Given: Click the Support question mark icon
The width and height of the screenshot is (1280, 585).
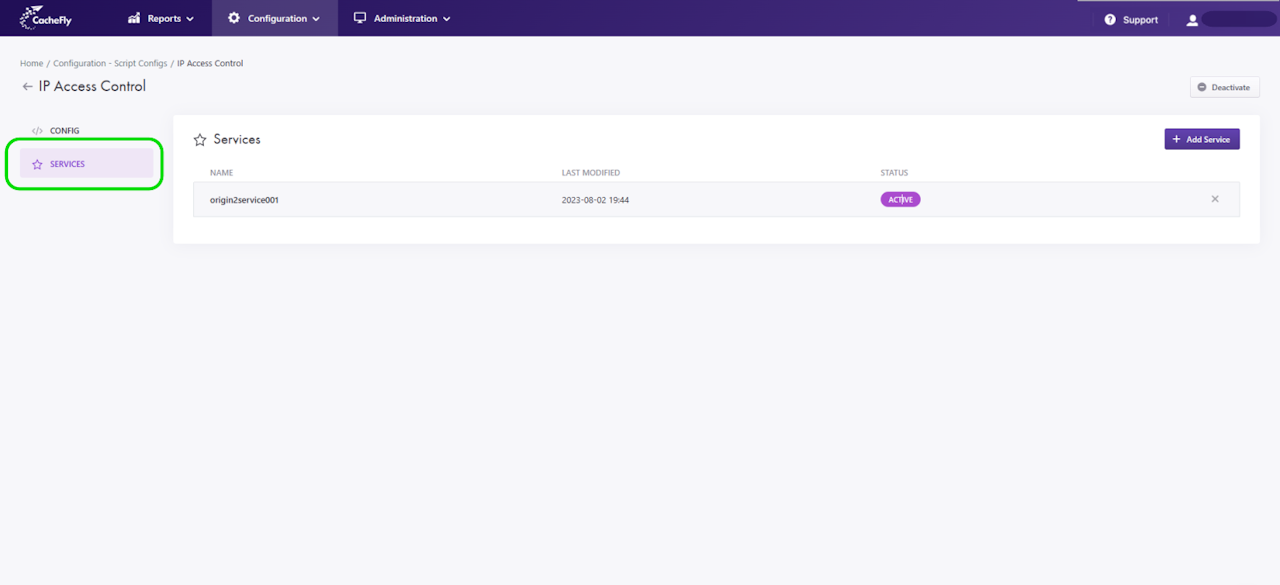Looking at the screenshot, I should (1110, 20).
